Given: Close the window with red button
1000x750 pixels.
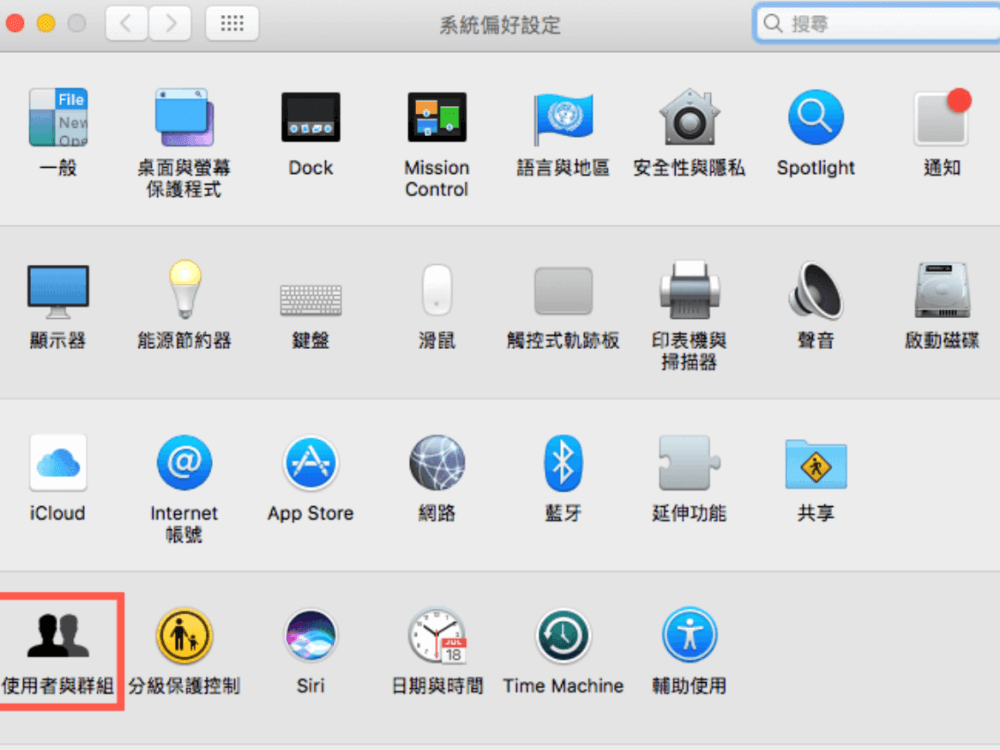Looking at the screenshot, I should 15,24.
